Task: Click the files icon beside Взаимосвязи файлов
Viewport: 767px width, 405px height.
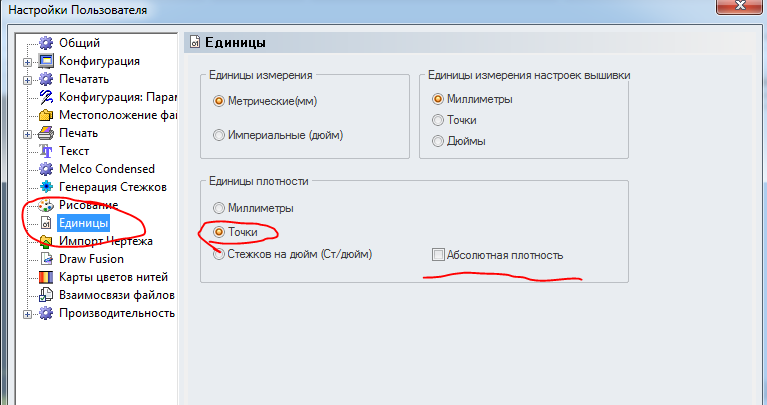Action: [x=46, y=295]
